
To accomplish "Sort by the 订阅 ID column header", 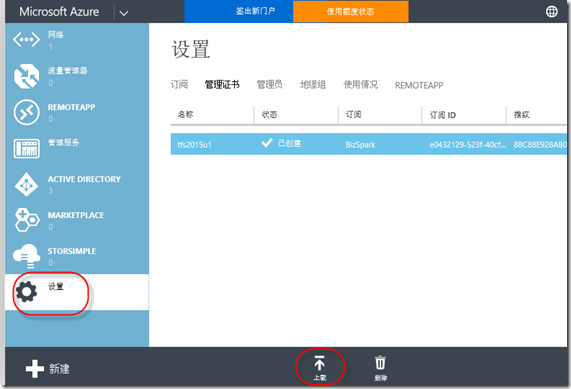I will tap(443, 115).
